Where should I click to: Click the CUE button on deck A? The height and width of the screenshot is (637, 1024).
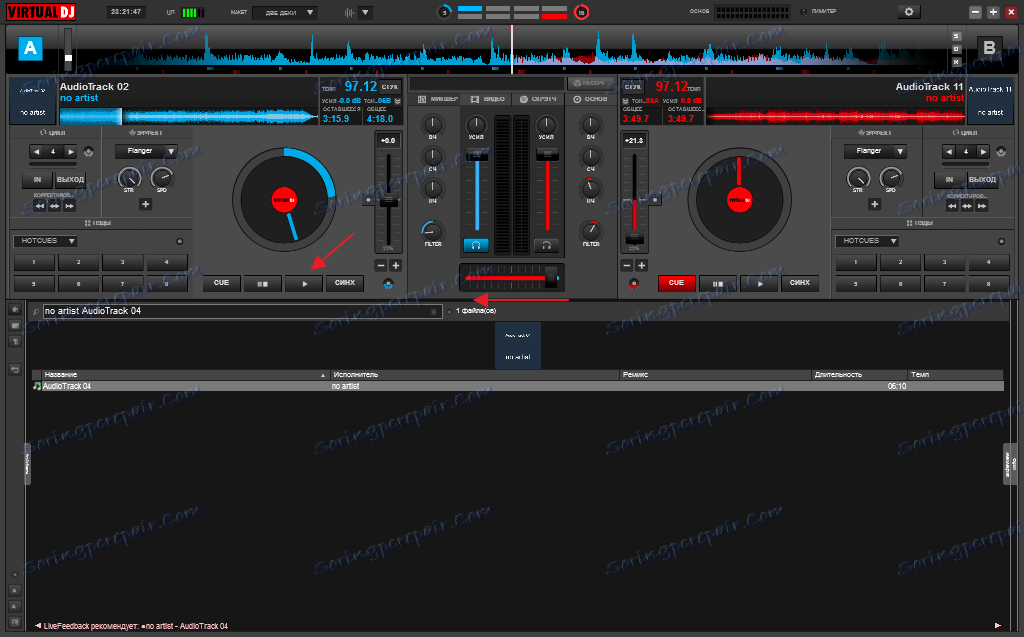click(x=221, y=283)
